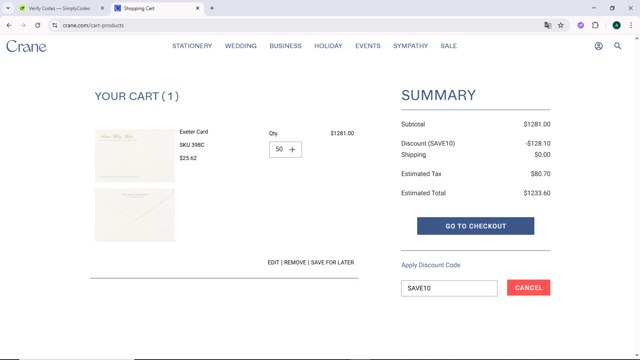
Task: Click the Subtotal $1281.00 value
Action: [x=537, y=124]
